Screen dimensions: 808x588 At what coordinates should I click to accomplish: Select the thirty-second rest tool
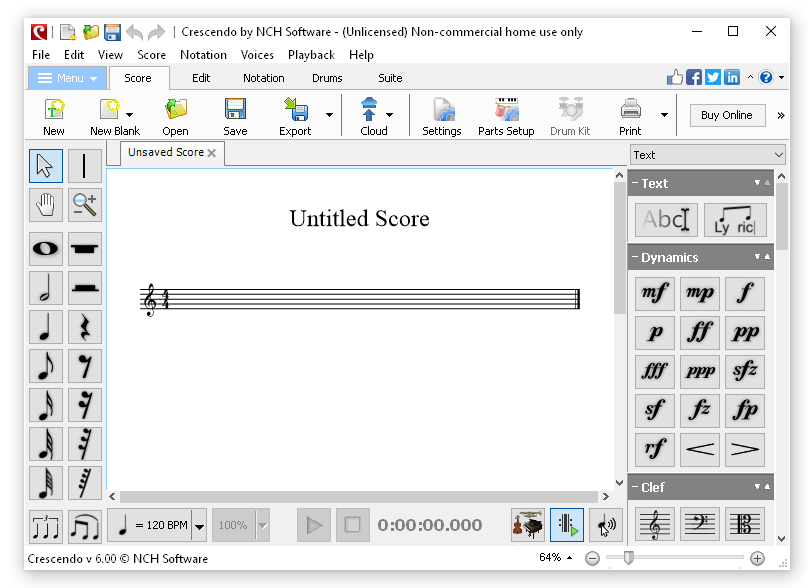(x=85, y=444)
